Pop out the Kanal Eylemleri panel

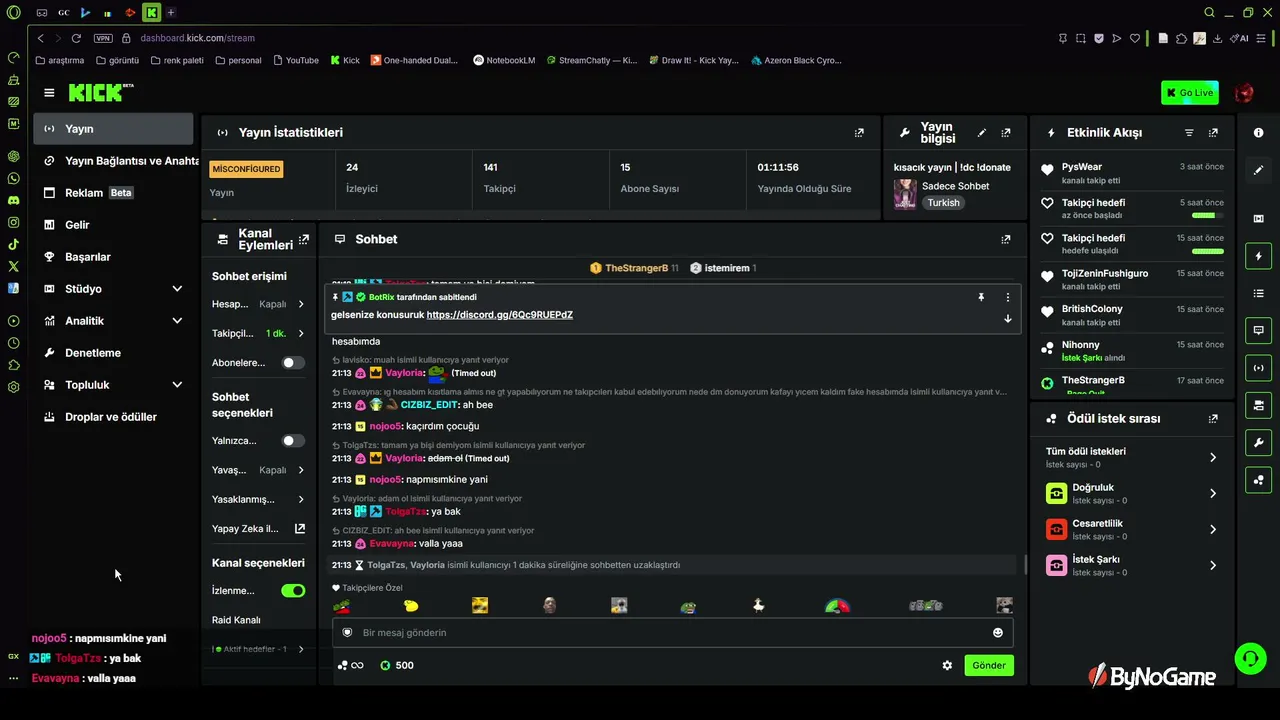click(304, 239)
